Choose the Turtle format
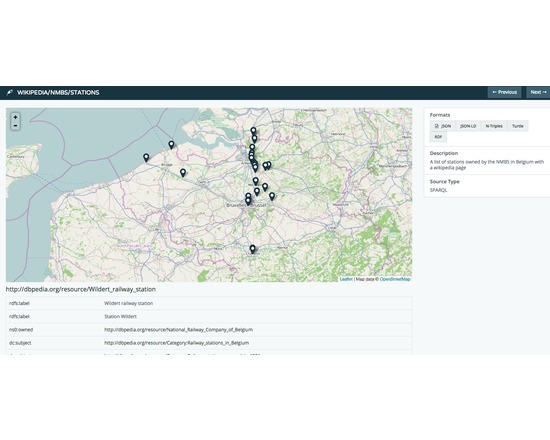 [x=518, y=126]
